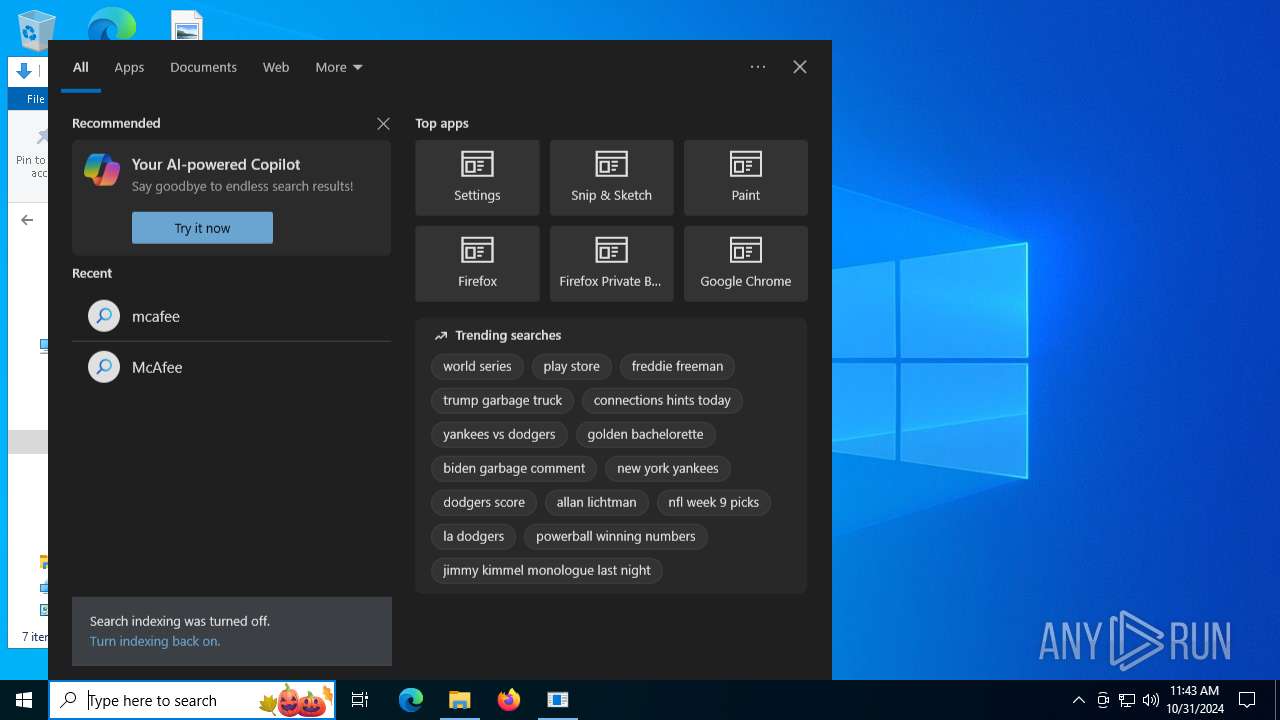Open Firefox from the taskbar
Screen dimensions: 1280x720
[509, 700]
